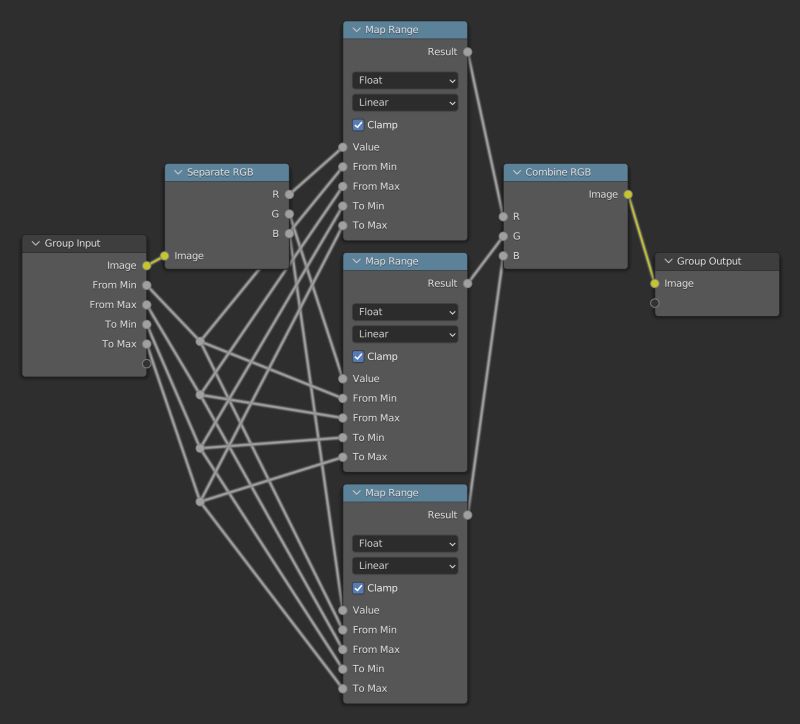800x724 pixels.
Task: Open the Linear interpolation dropdown on middle Map Range
Action: point(404,333)
